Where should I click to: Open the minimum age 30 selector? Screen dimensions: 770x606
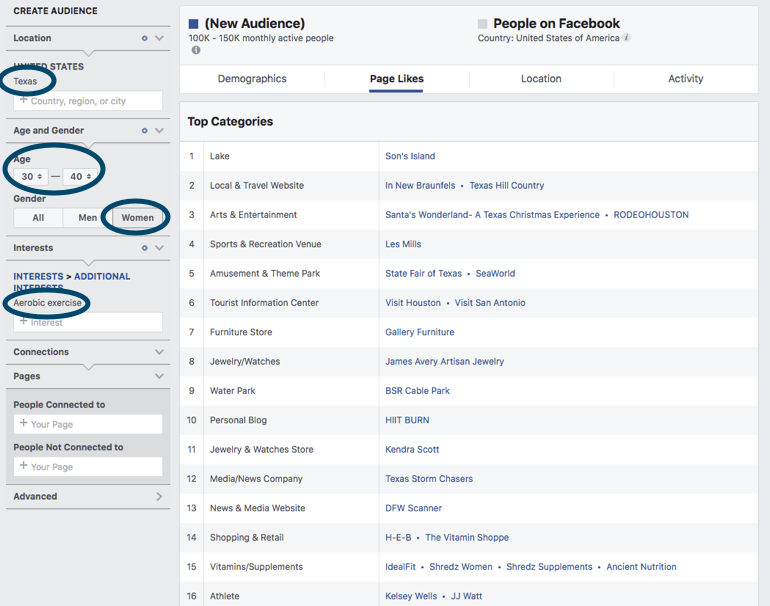31,176
